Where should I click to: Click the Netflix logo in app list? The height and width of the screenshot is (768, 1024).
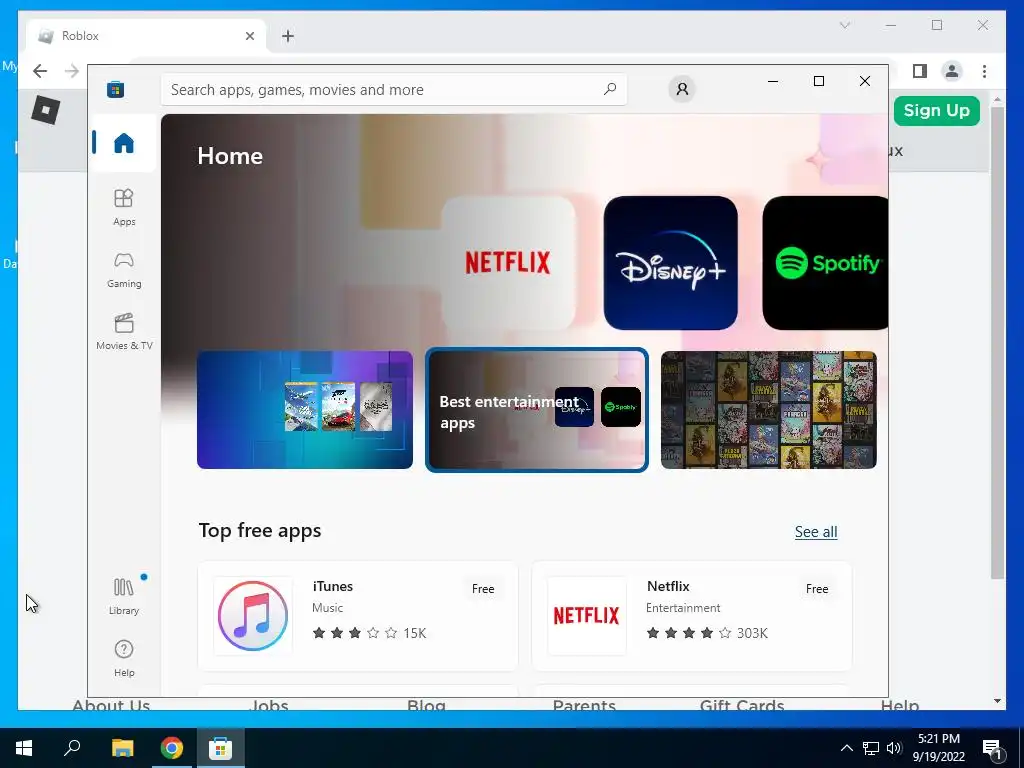(x=586, y=615)
